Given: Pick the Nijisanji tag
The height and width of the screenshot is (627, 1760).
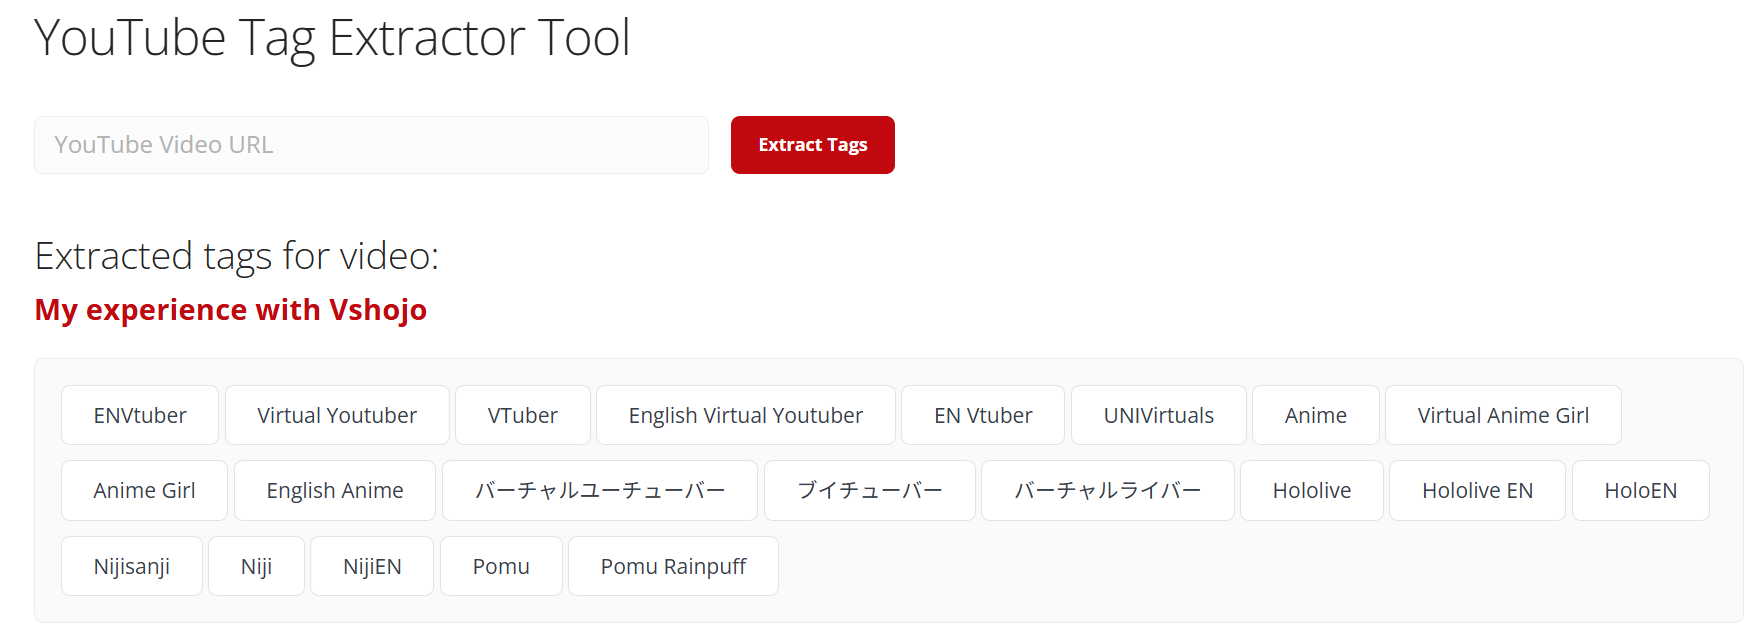Looking at the screenshot, I should pos(132,566).
